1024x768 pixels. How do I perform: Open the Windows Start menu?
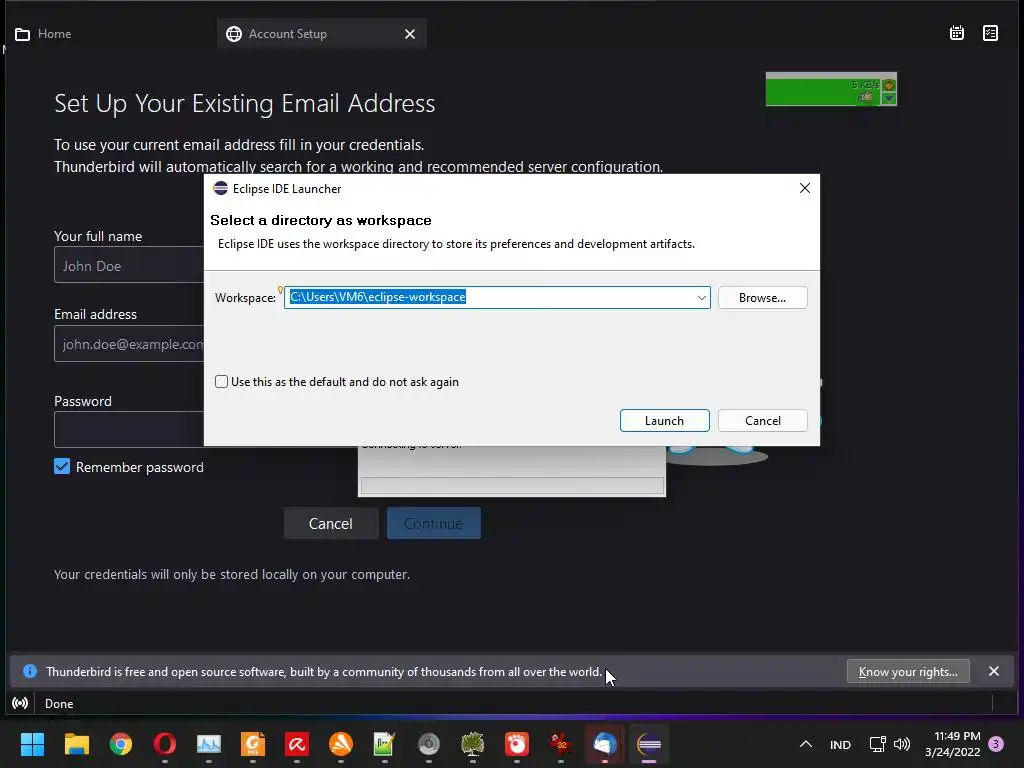[x=32, y=744]
